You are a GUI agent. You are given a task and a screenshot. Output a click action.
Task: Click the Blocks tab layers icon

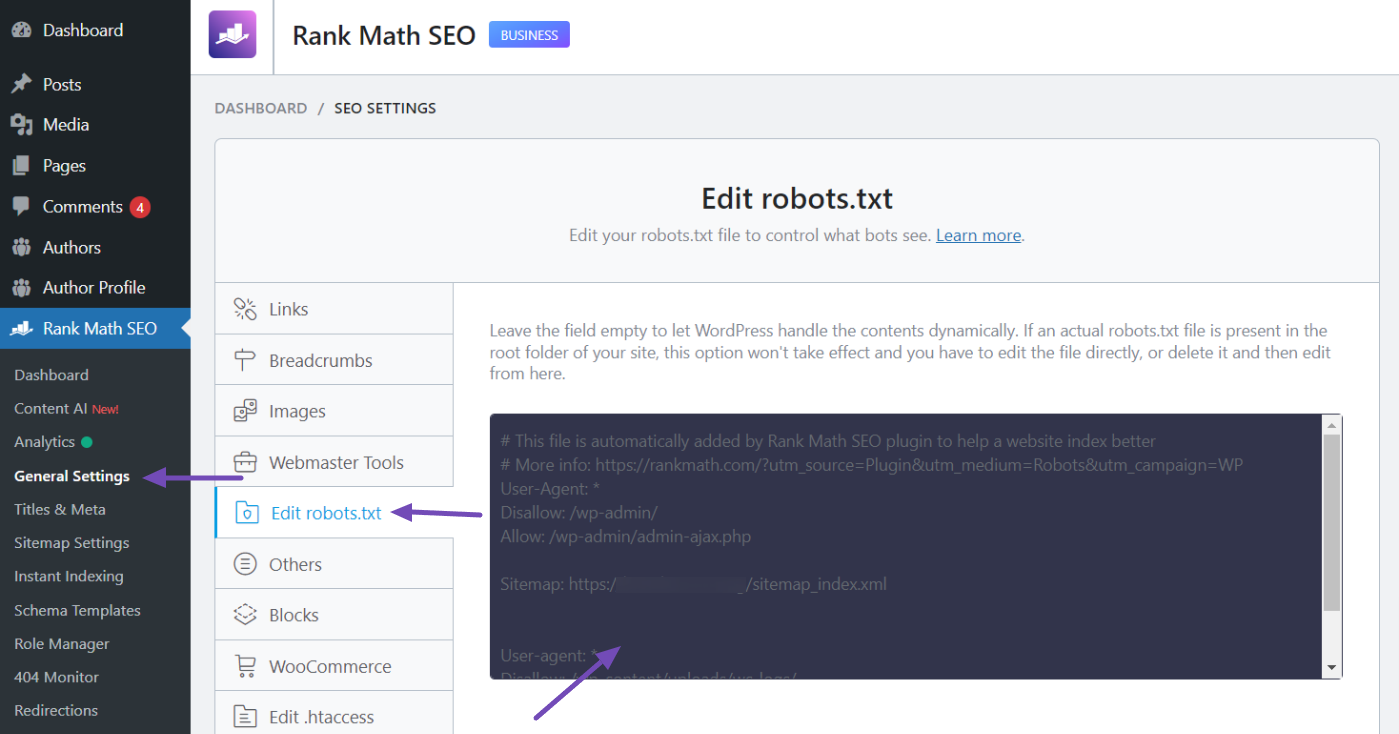click(x=245, y=615)
